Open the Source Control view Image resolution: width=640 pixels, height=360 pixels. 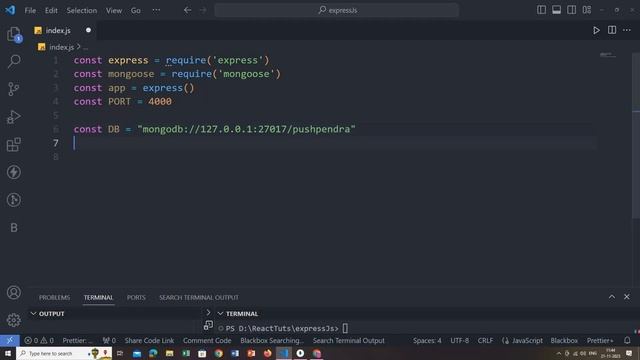[13, 89]
